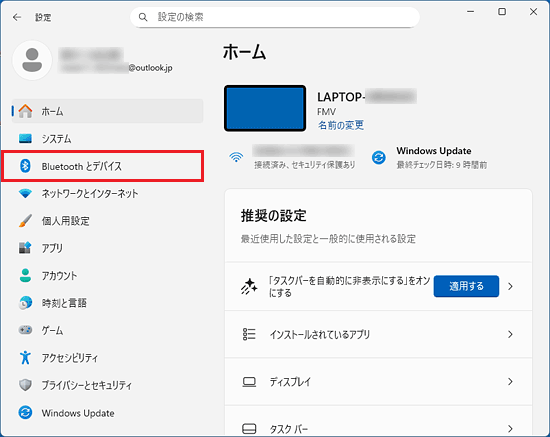Click the Bluetooth icon in sidebar

click(25, 166)
